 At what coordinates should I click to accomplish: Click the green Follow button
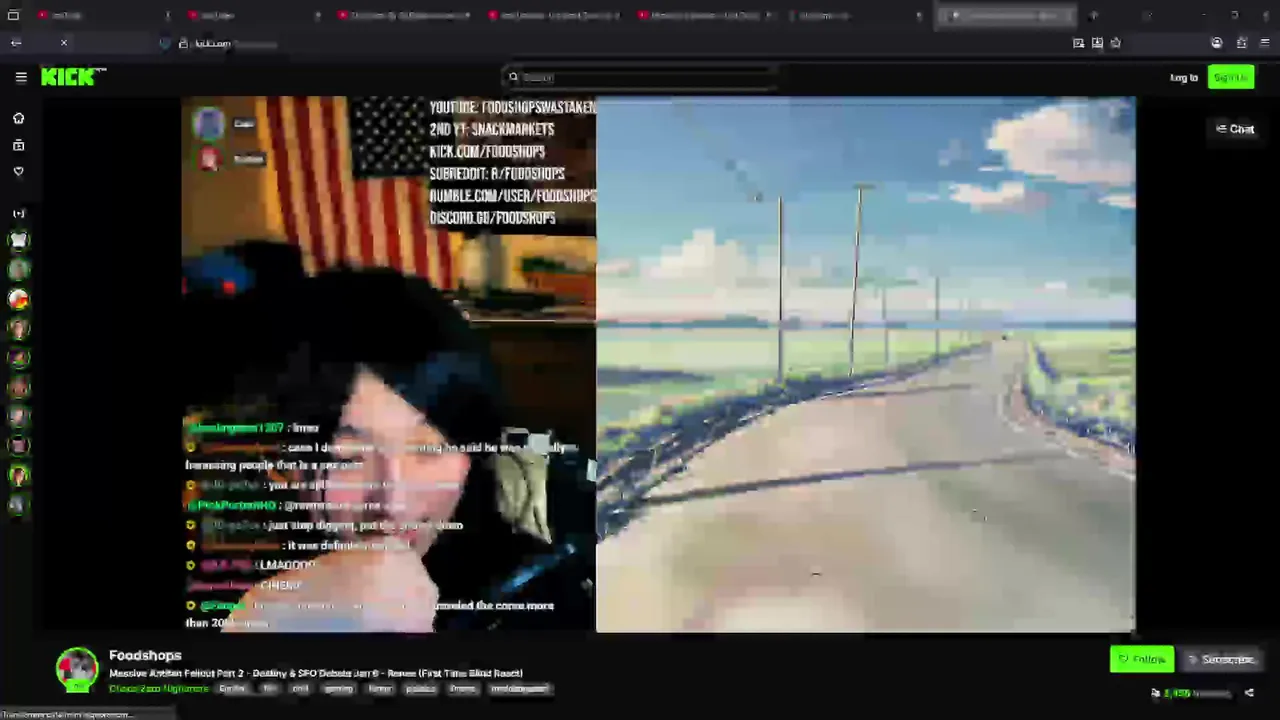click(x=1141, y=659)
